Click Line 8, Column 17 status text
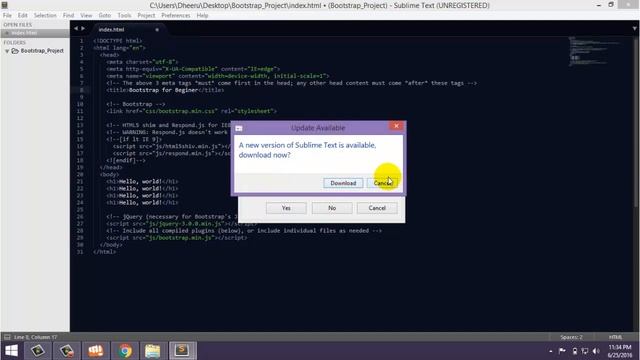 click(x=36, y=337)
